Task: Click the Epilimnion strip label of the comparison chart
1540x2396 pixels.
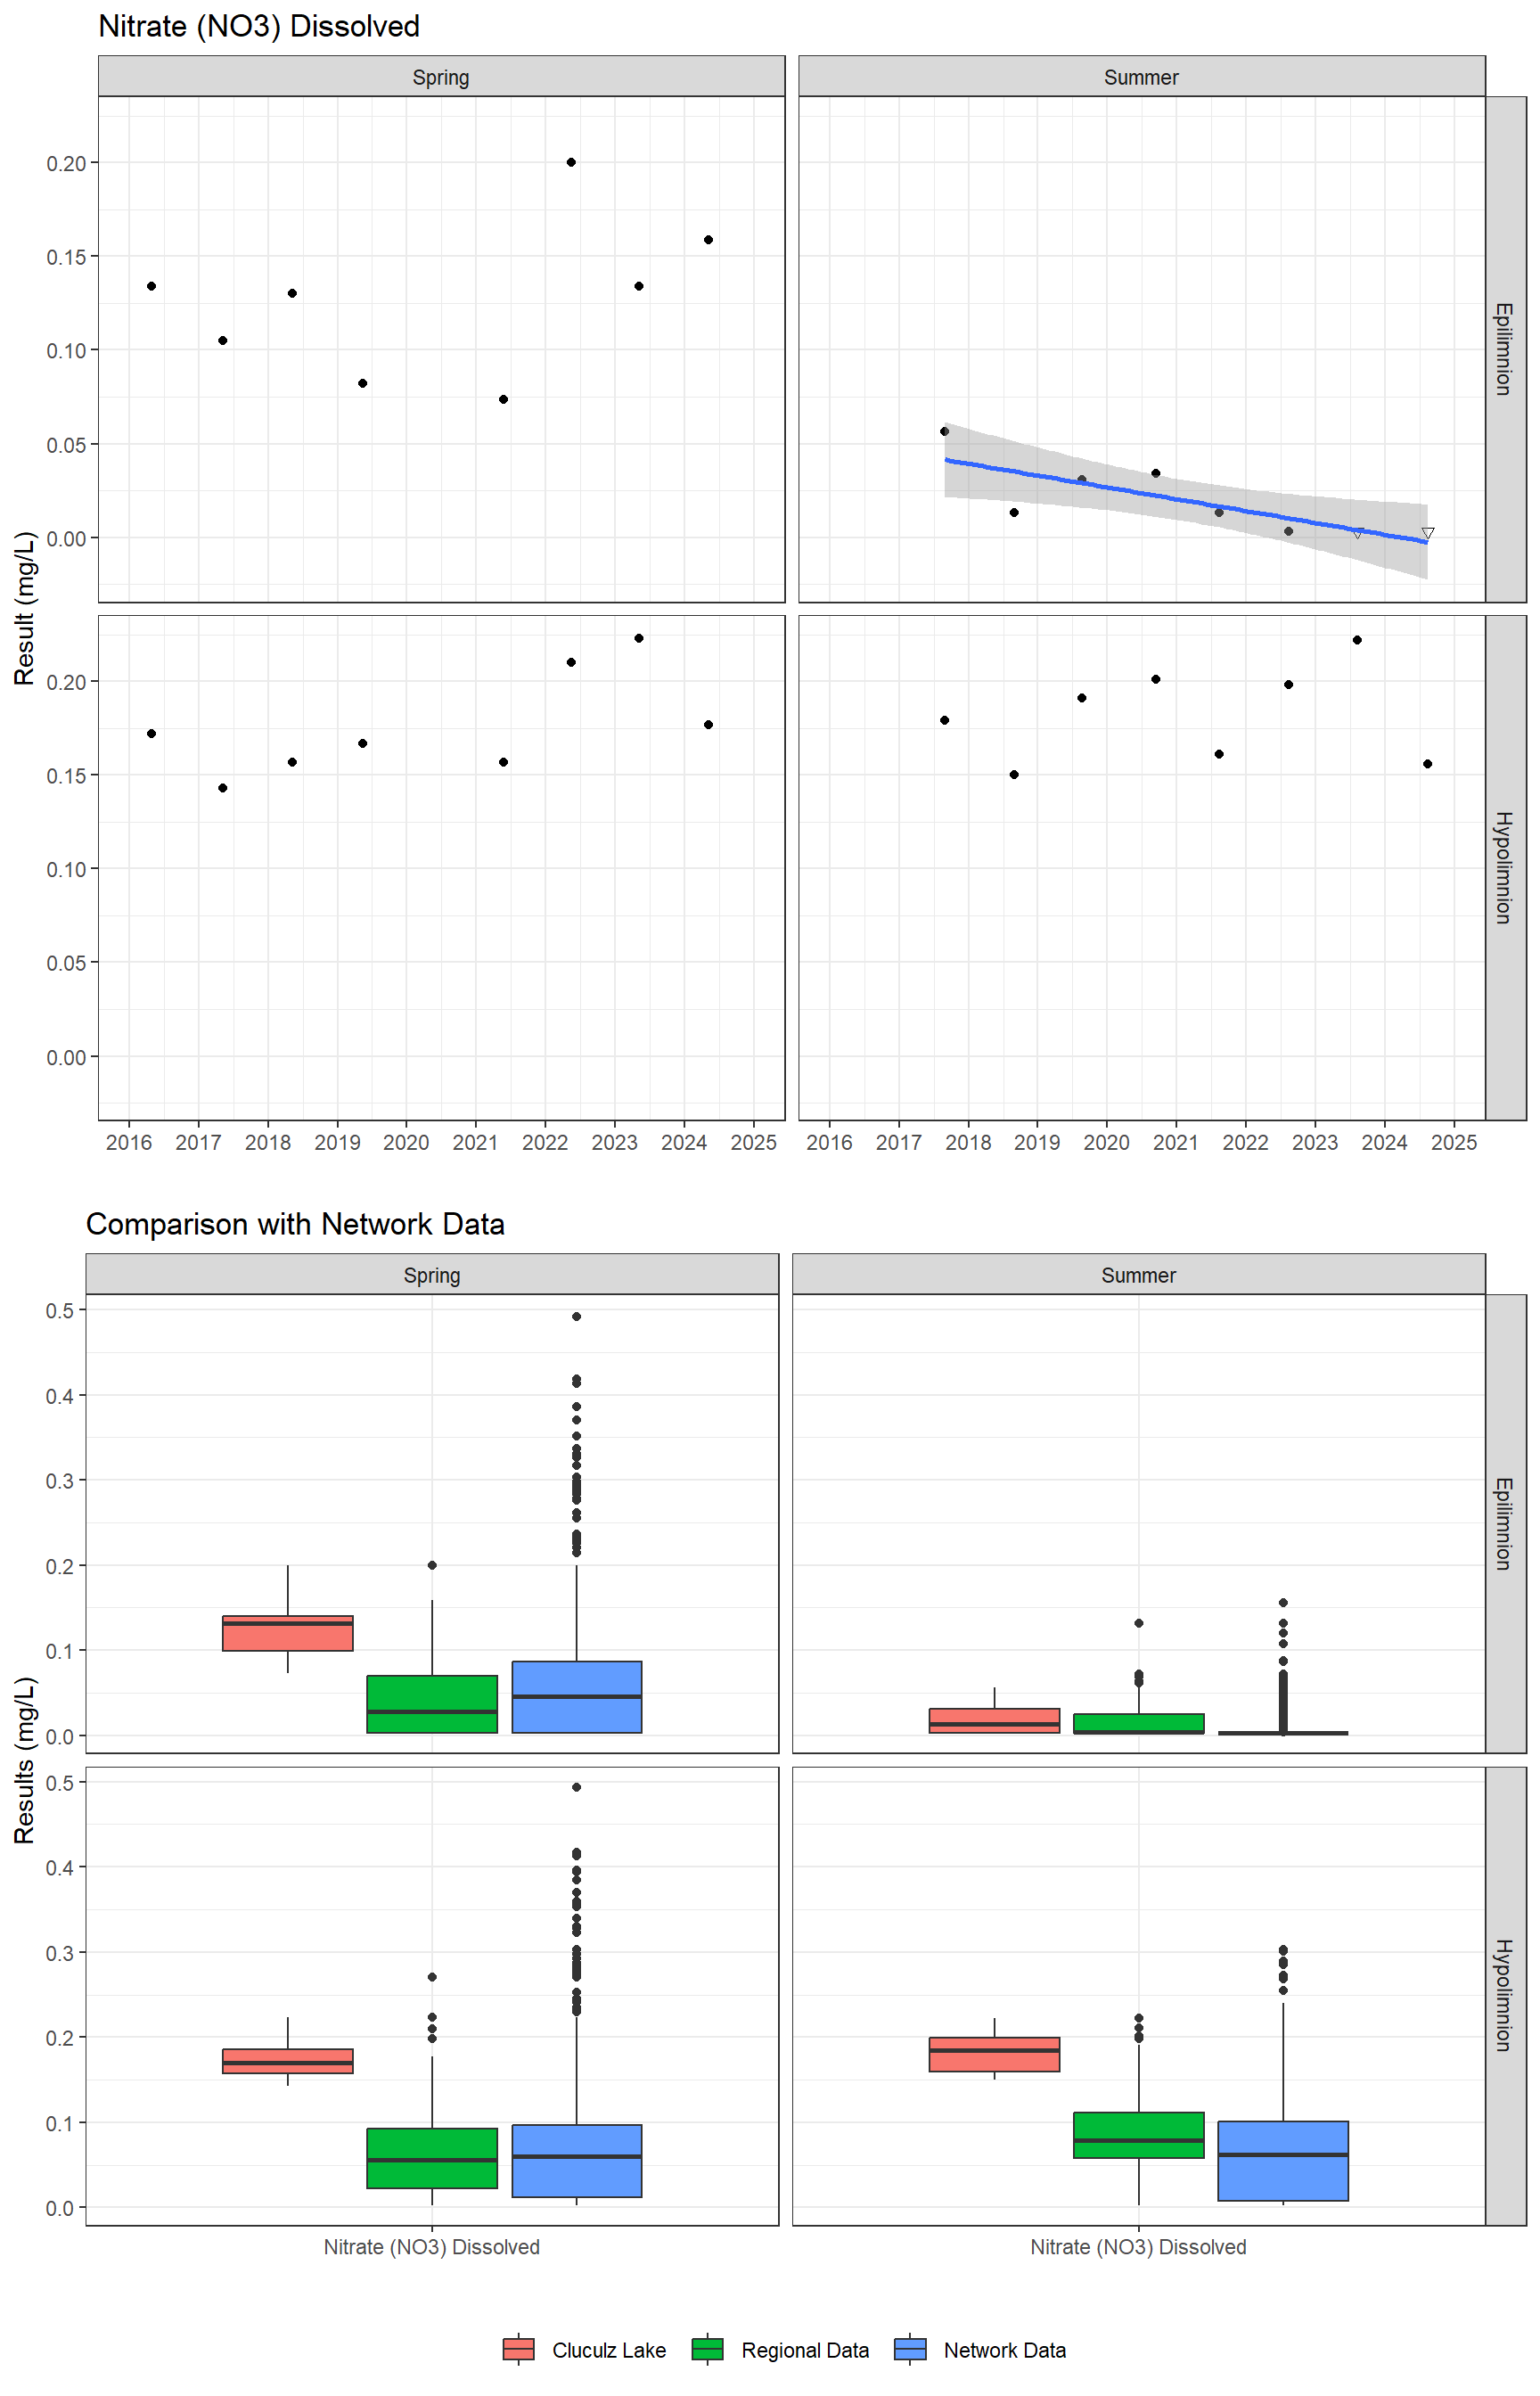Action: coord(1505,1524)
